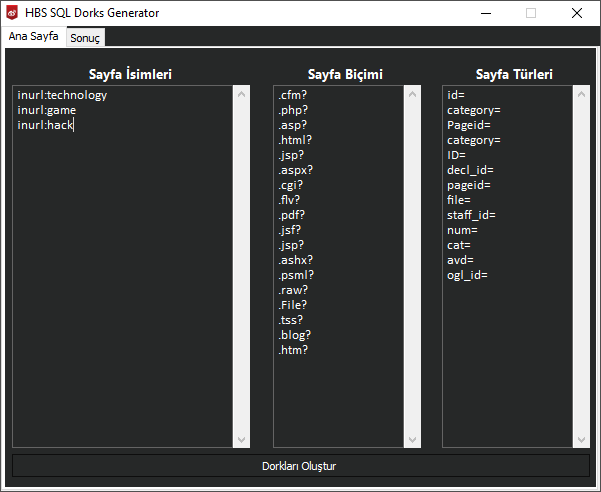Image resolution: width=601 pixels, height=492 pixels.
Task: Click the .blog? entry
Action: (294, 335)
